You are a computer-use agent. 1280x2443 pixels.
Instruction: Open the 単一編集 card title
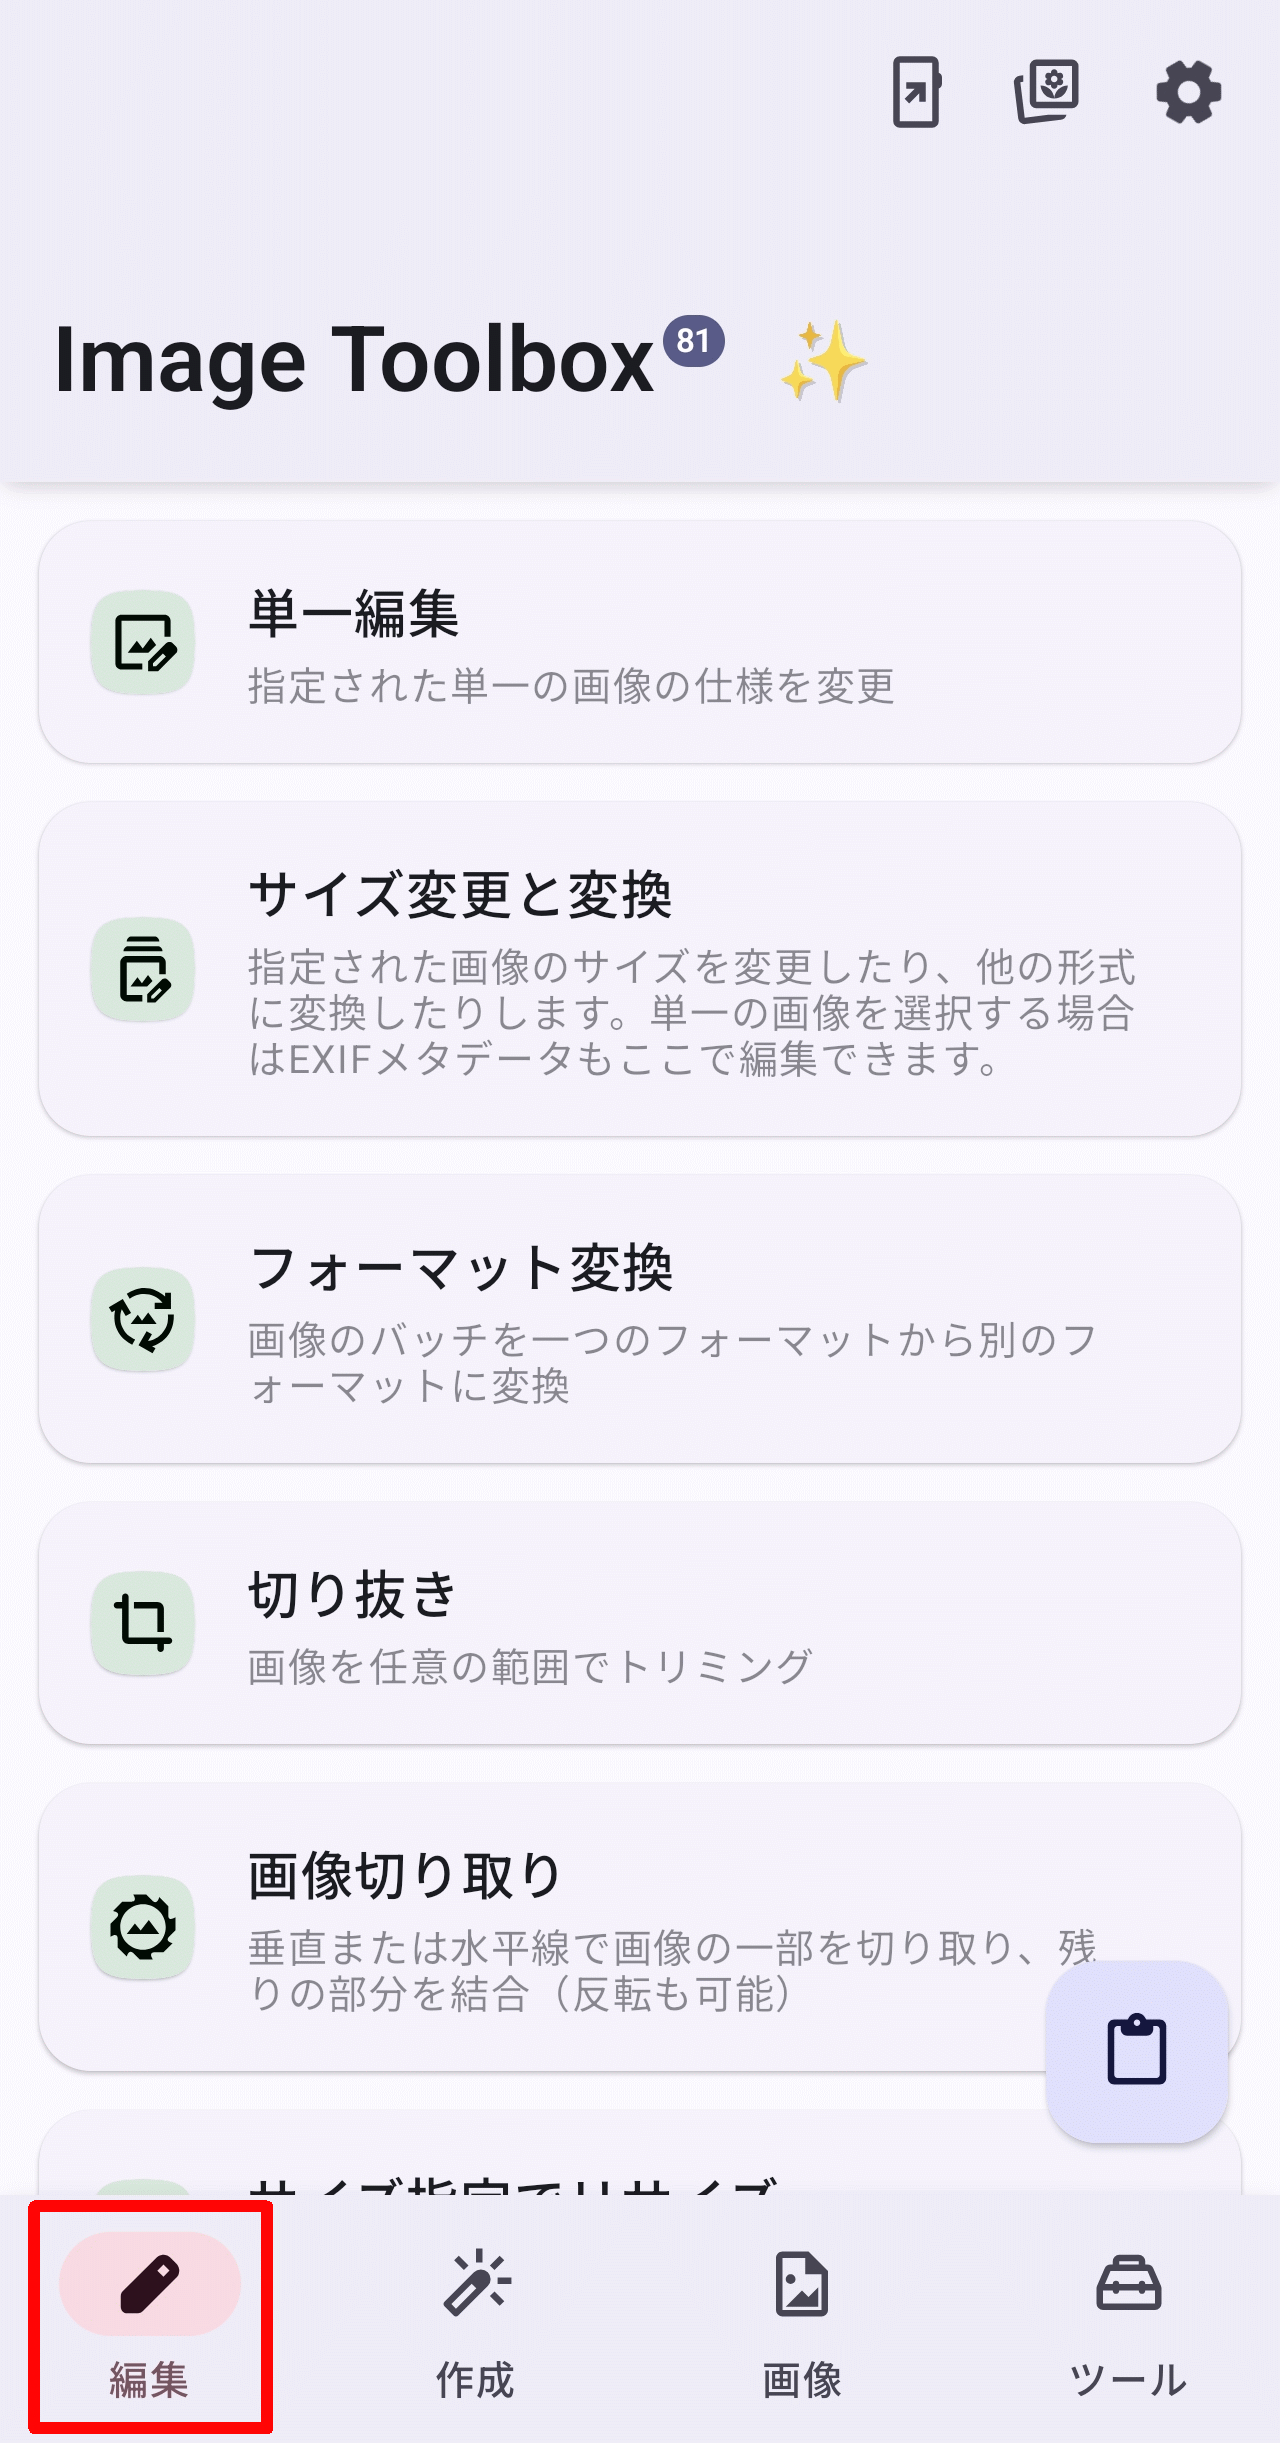[x=354, y=614]
